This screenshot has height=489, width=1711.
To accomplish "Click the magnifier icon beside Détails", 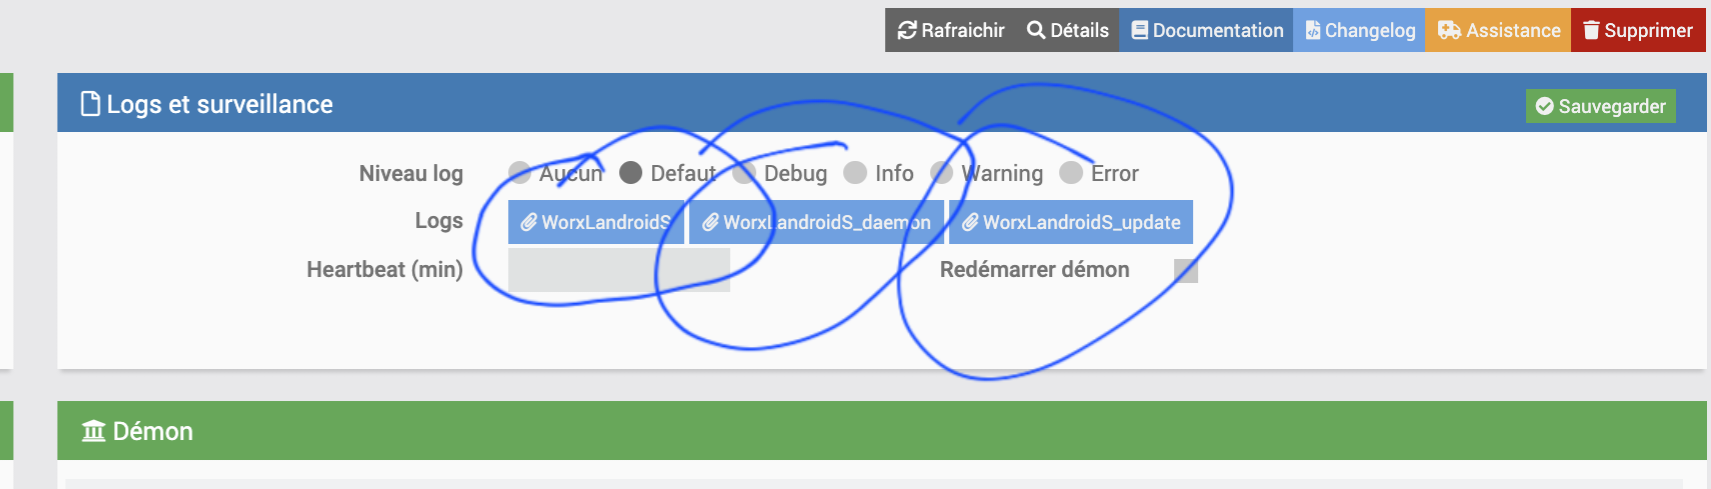I will tap(1036, 30).
